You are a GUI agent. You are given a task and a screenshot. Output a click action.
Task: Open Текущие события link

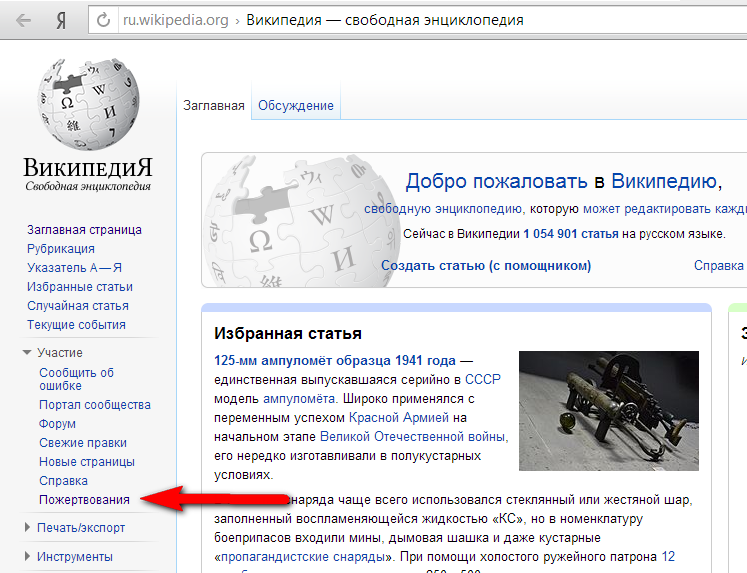click(76, 325)
